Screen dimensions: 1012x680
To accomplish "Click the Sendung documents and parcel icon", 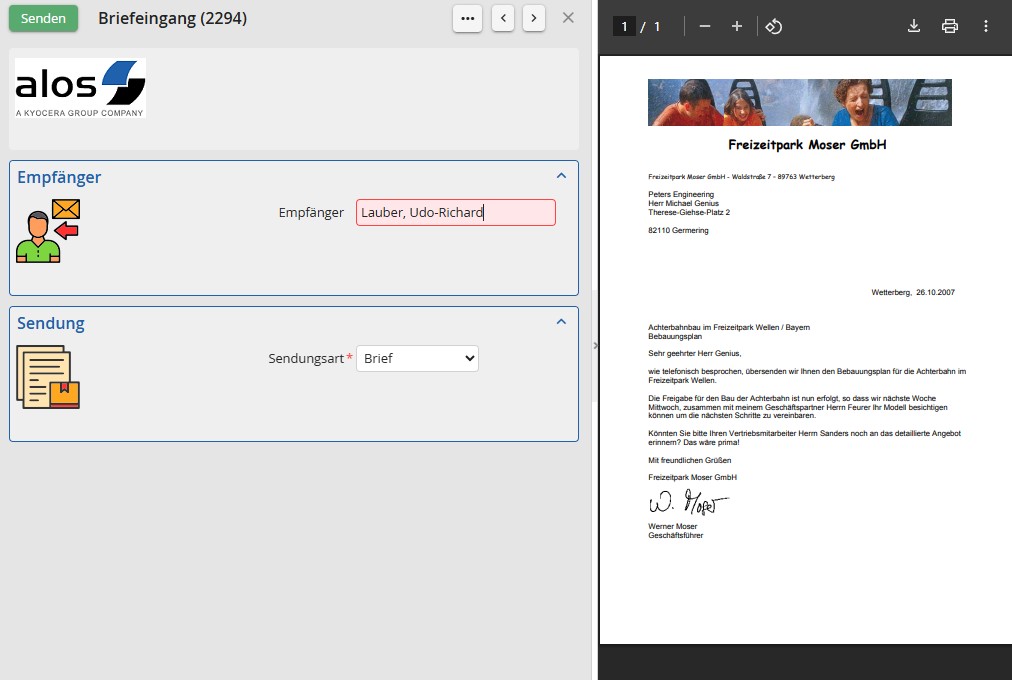I will 48,377.
